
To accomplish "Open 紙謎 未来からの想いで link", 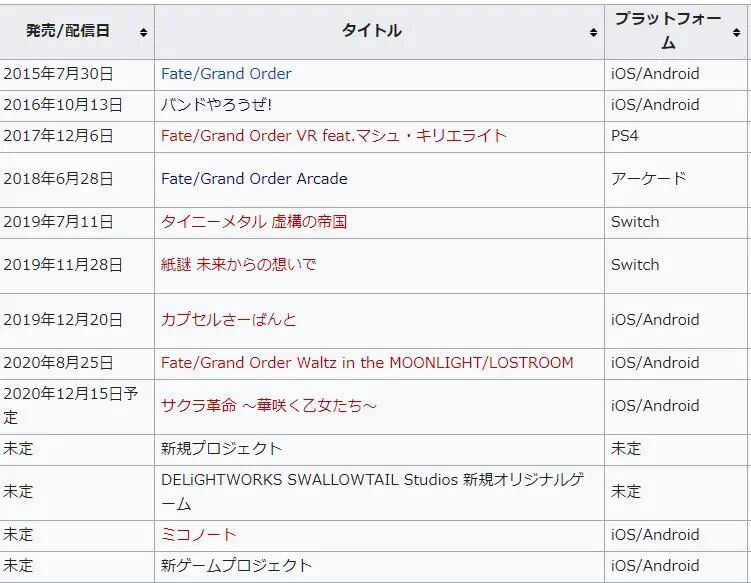I will [x=239, y=264].
